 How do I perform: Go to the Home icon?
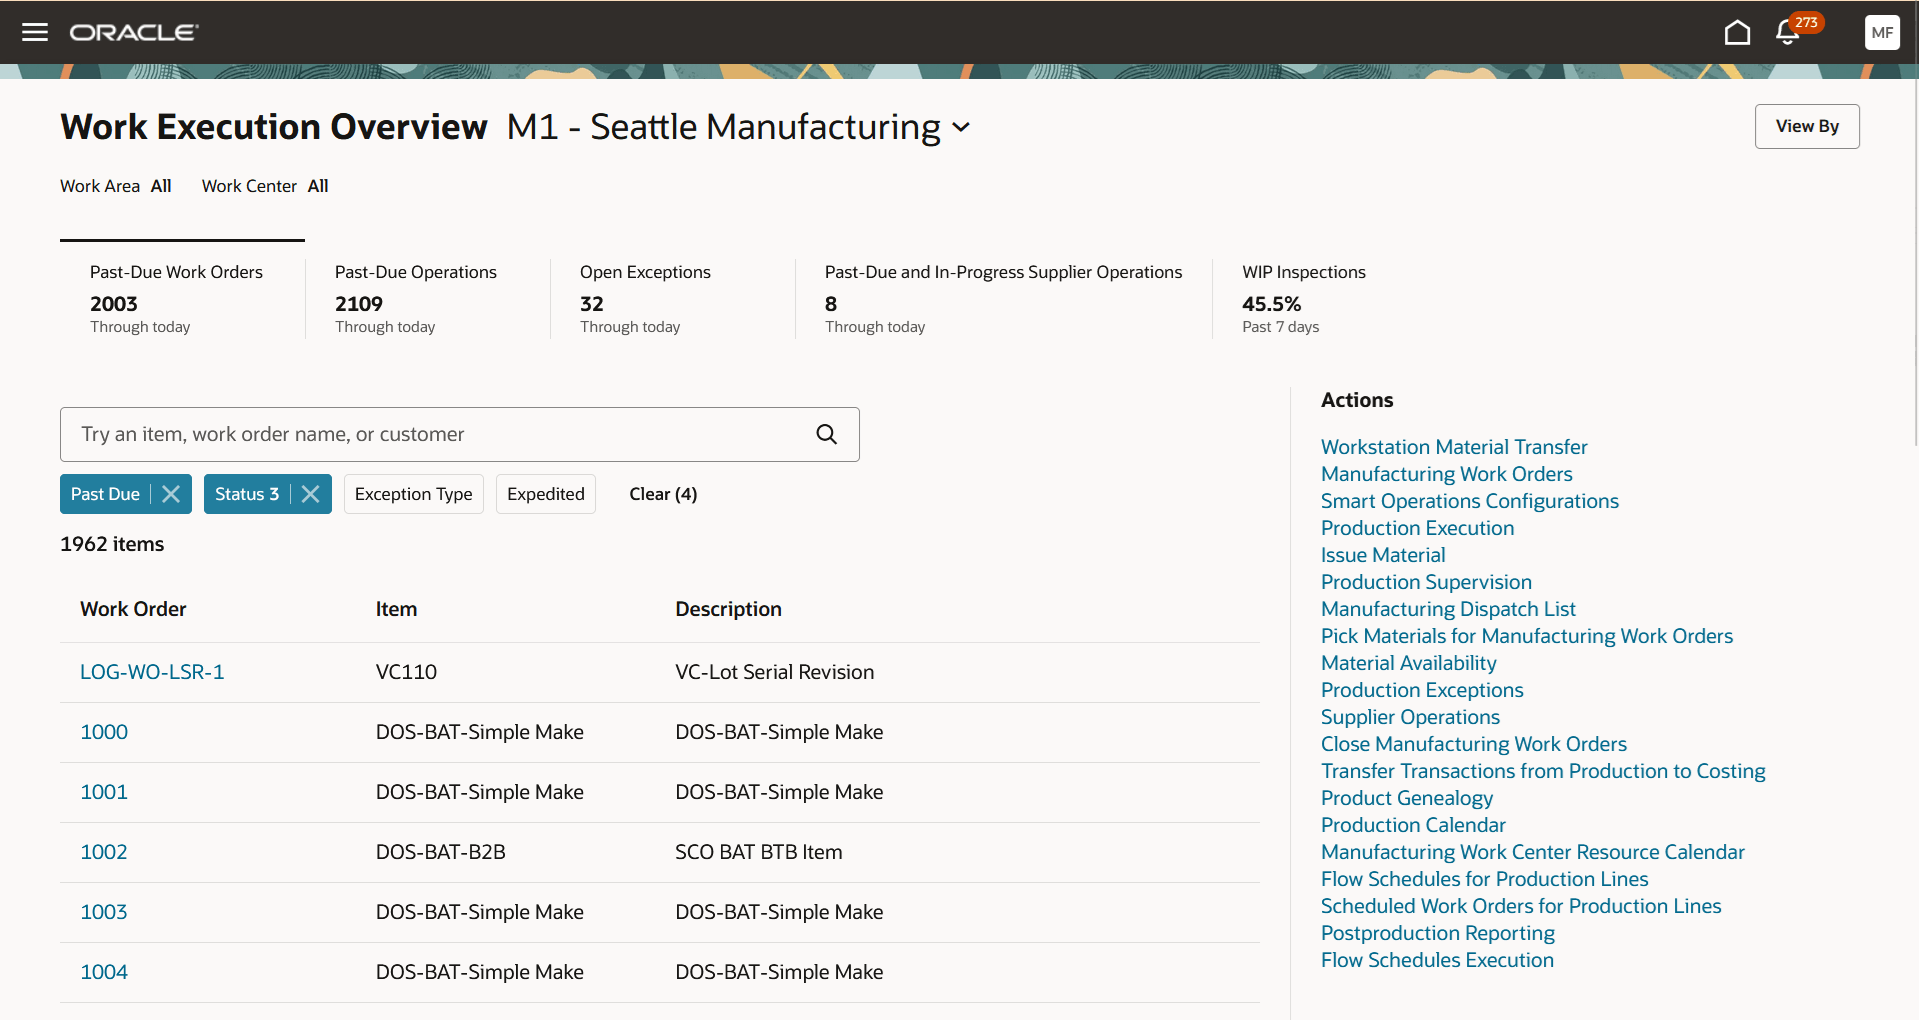point(1737,32)
